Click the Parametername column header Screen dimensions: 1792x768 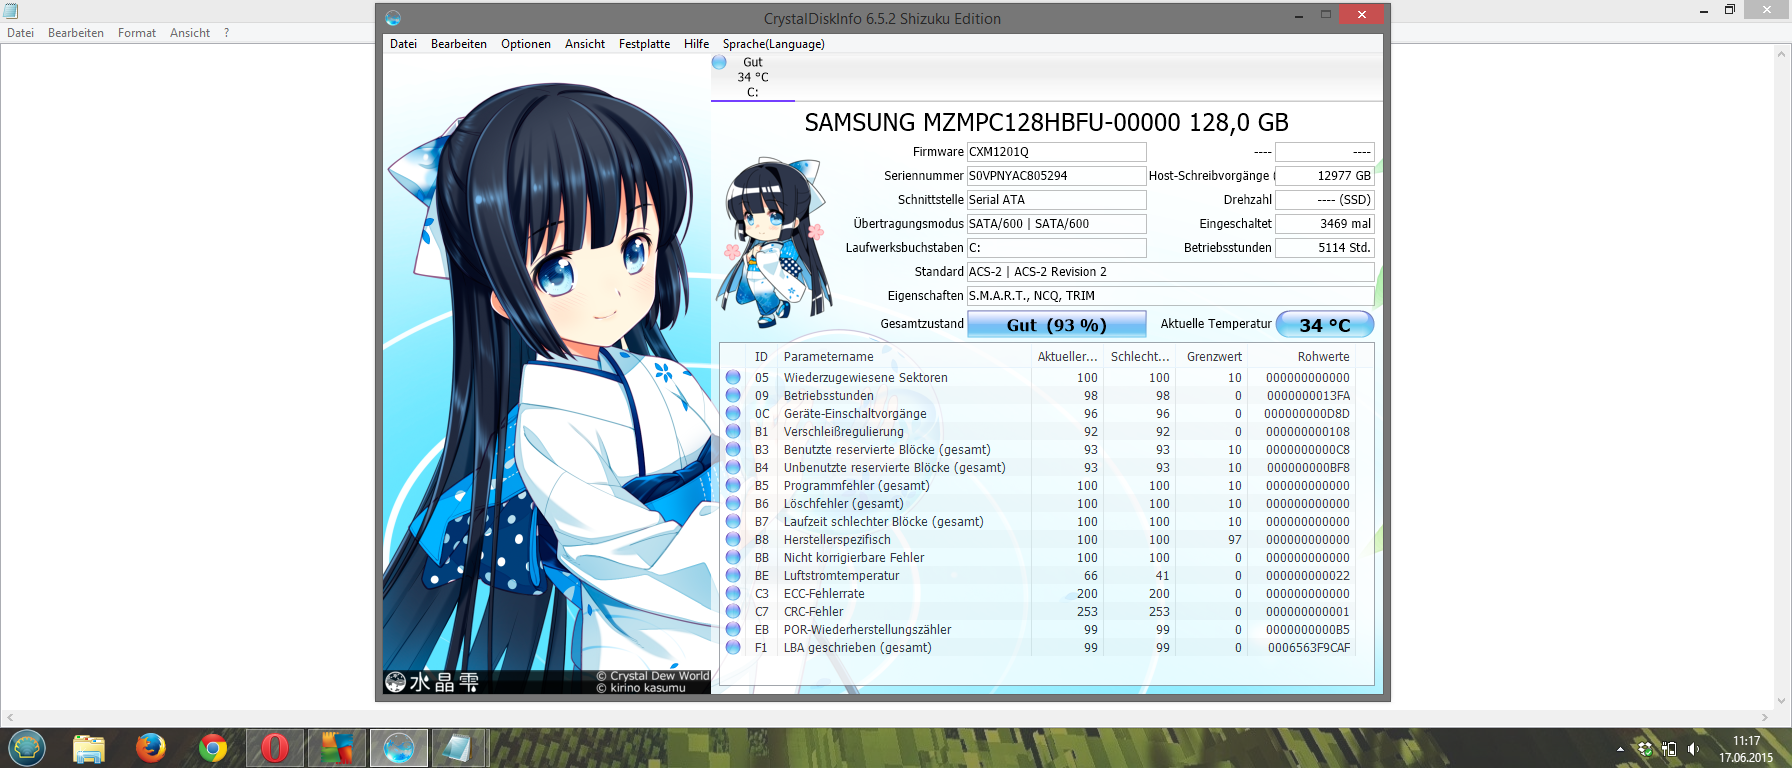[904, 357]
